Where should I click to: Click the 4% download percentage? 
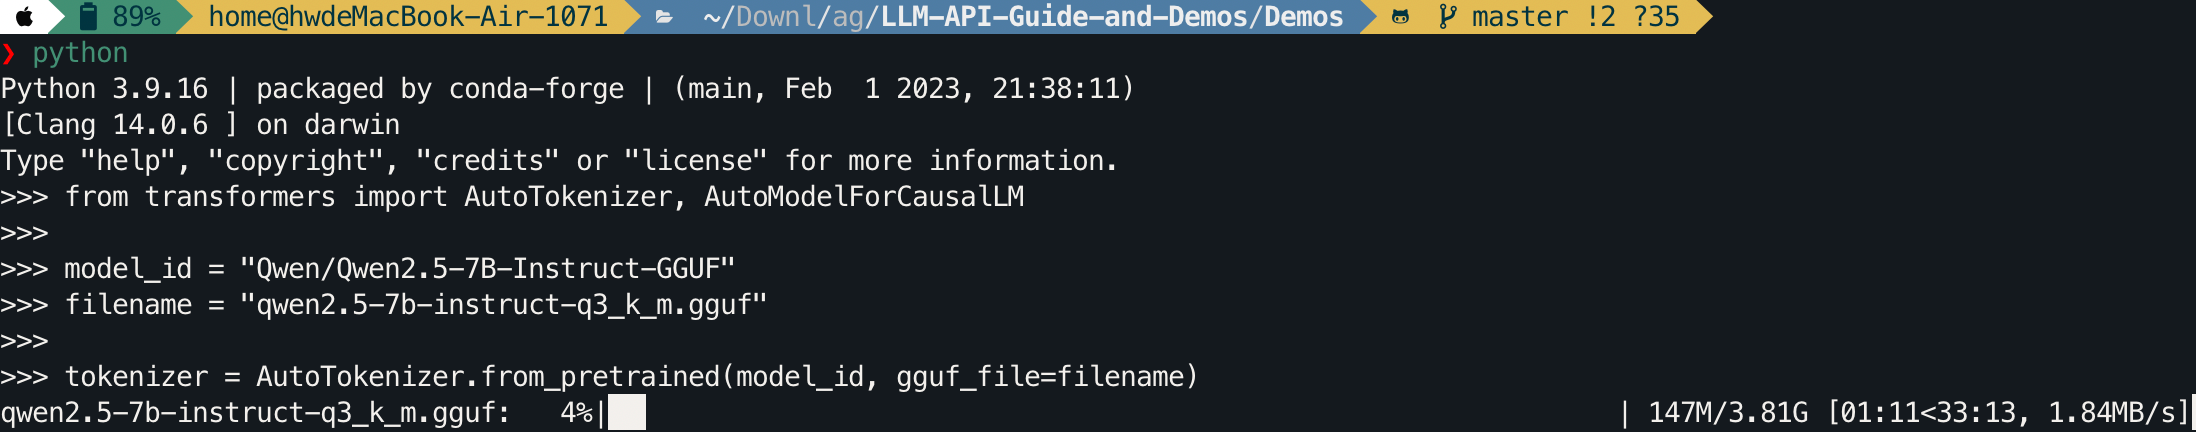coord(577,412)
